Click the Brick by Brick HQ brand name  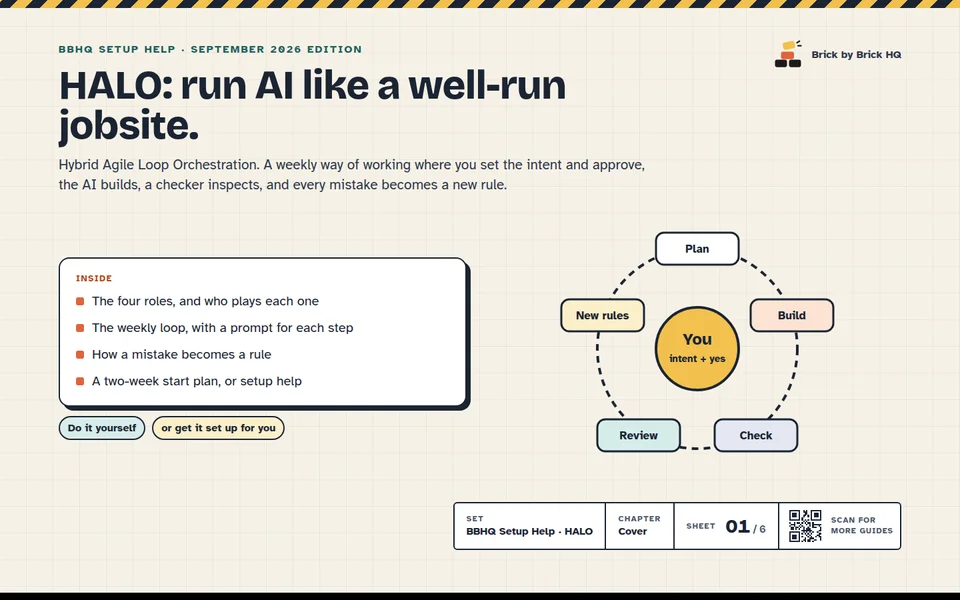856,54
